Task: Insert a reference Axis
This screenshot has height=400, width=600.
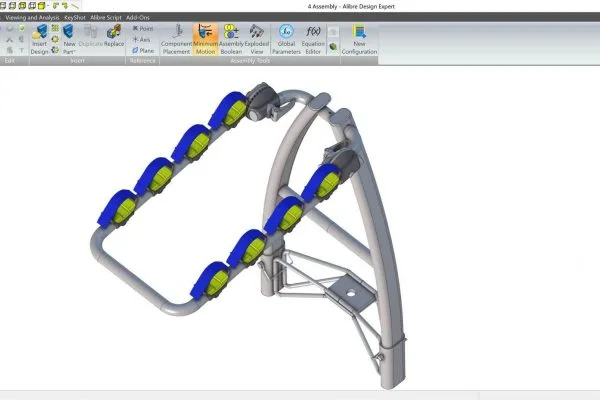Action: 141,39
